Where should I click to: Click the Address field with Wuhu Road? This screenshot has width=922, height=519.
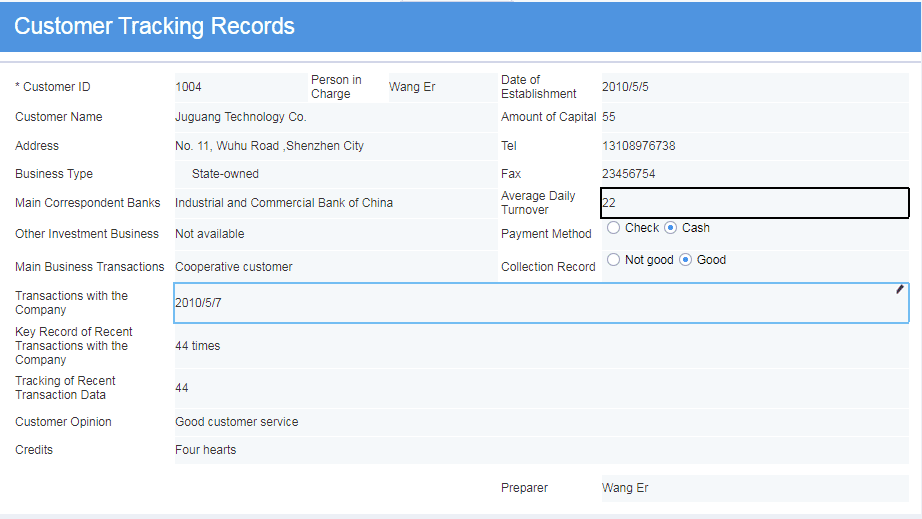[x=336, y=146]
